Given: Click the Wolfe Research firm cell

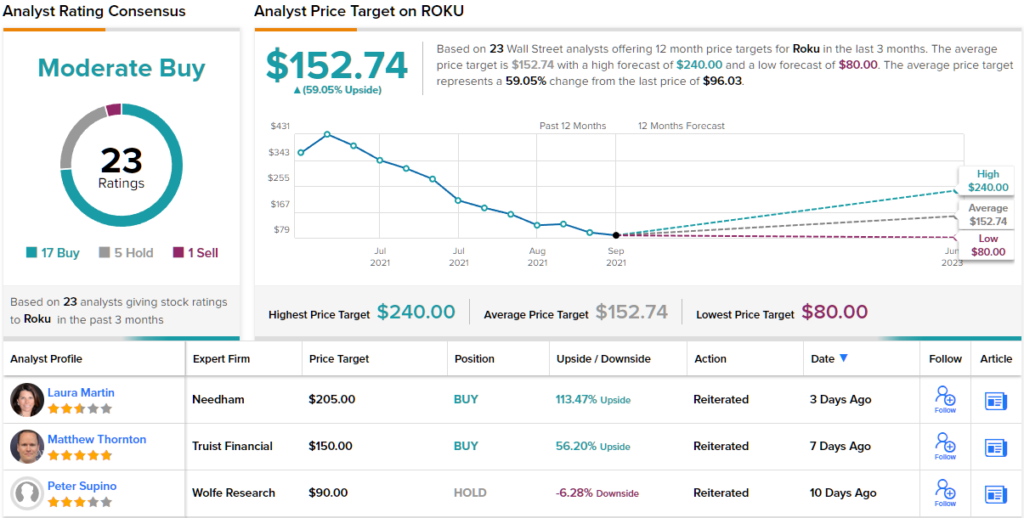Looking at the screenshot, I should (x=234, y=493).
